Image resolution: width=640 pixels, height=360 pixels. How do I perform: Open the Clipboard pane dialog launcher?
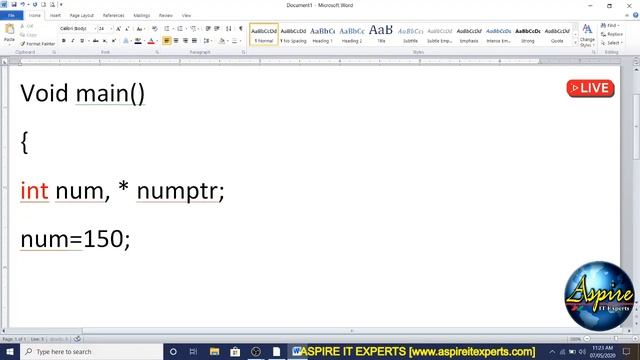tap(54, 52)
